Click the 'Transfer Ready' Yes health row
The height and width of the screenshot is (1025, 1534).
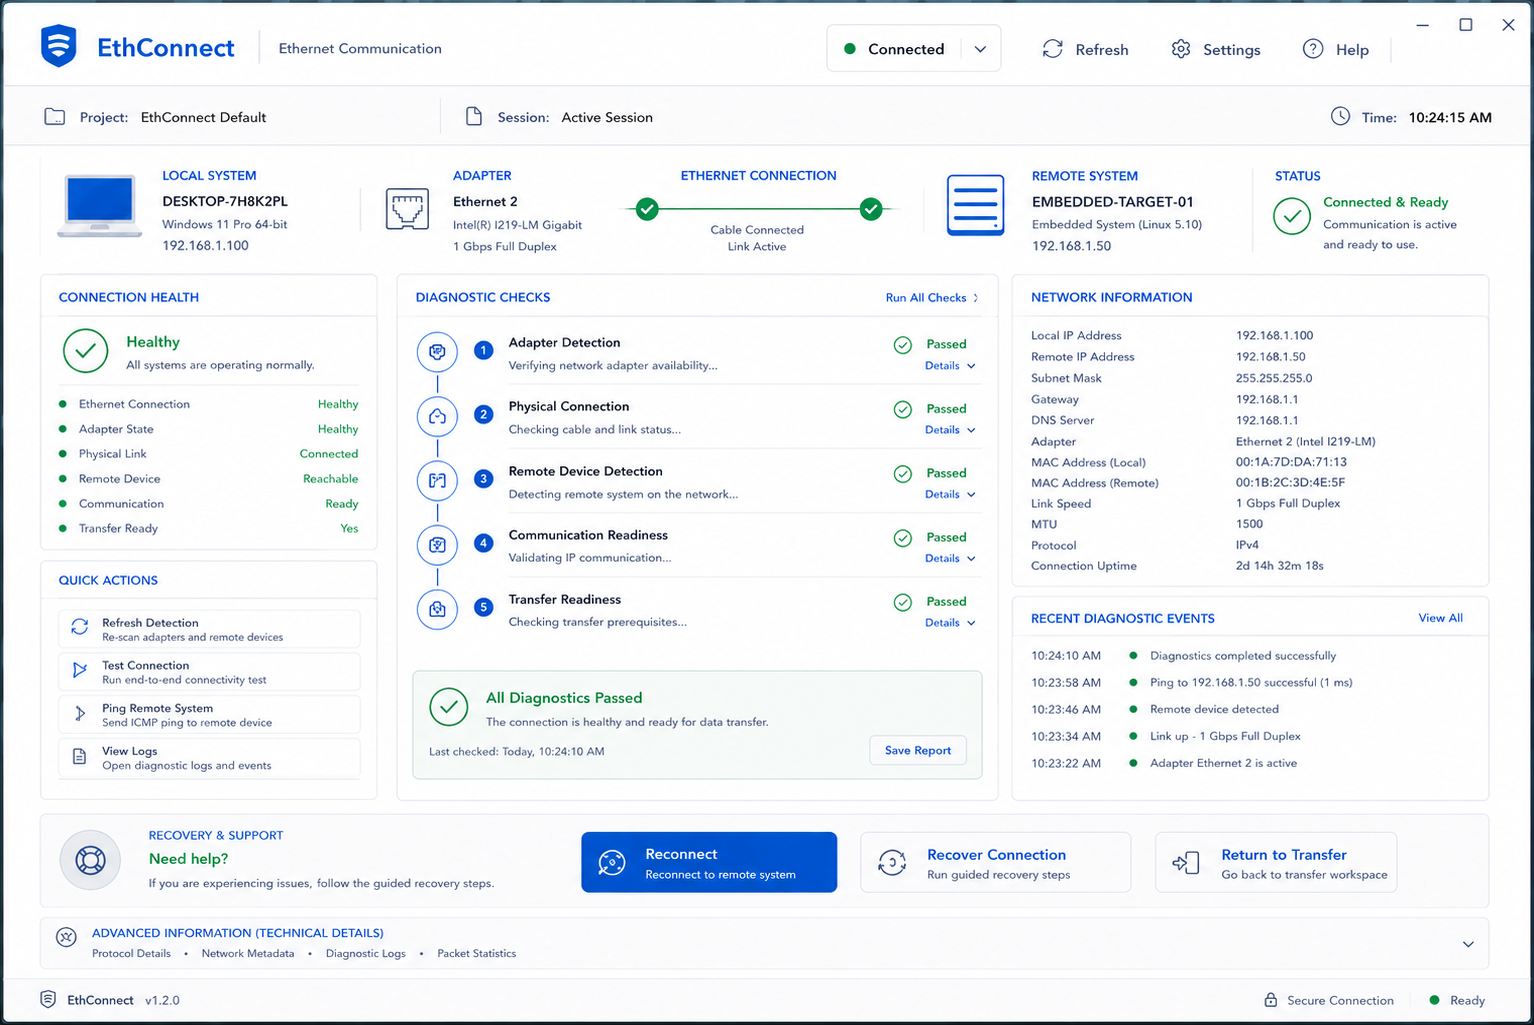click(x=208, y=529)
